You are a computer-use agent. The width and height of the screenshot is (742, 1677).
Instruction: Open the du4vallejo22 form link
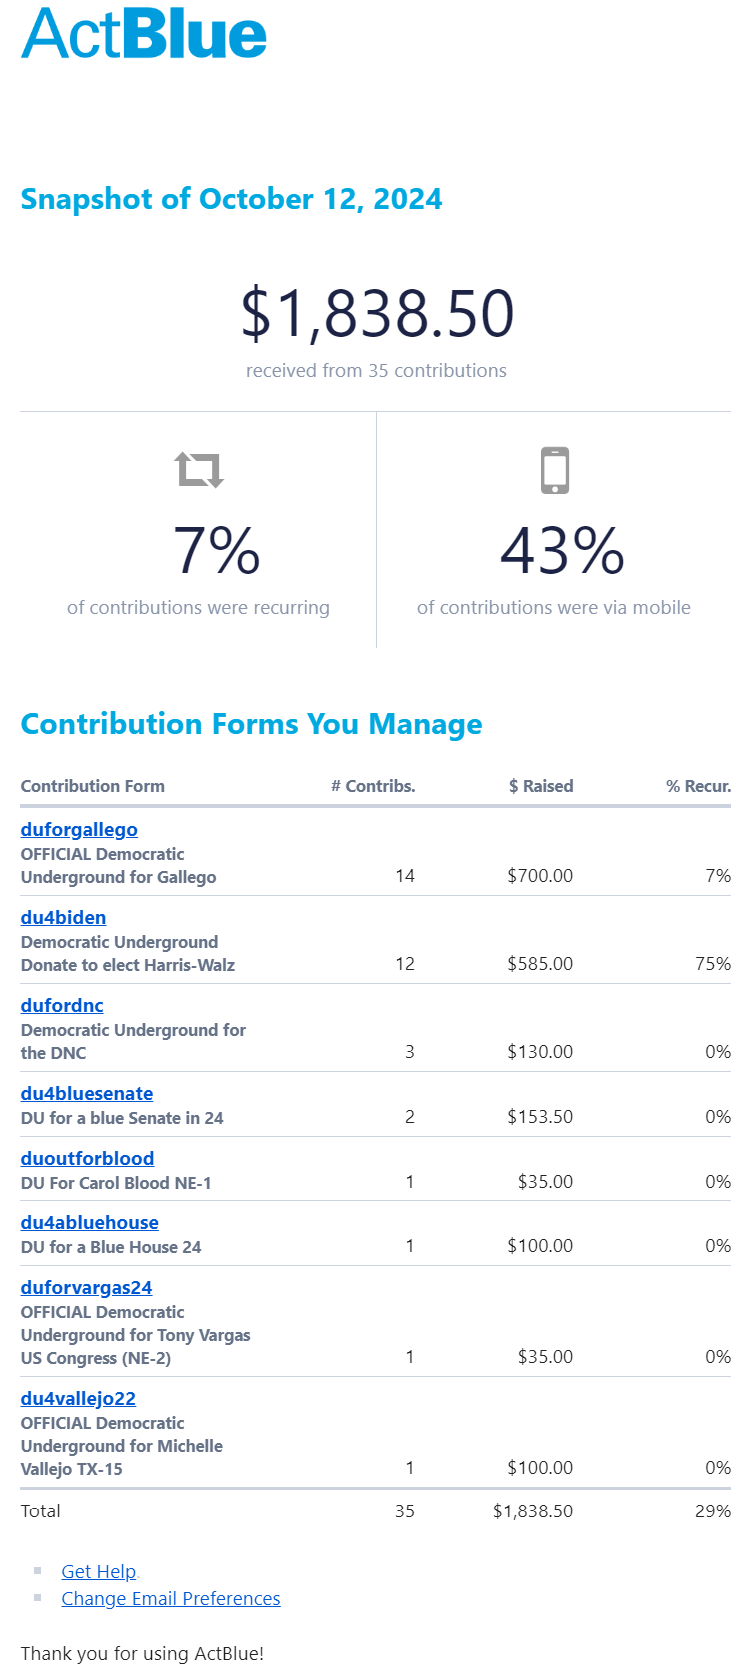(x=78, y=1398)
